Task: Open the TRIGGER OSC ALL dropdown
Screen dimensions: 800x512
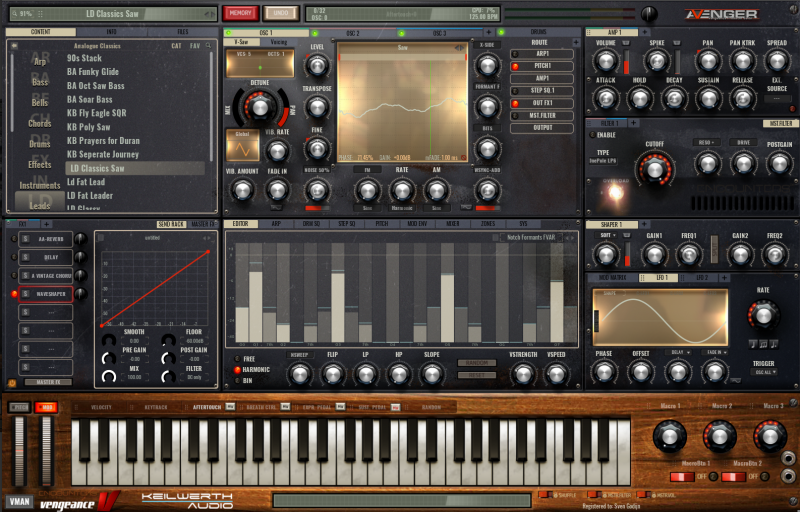Action: 764,372
